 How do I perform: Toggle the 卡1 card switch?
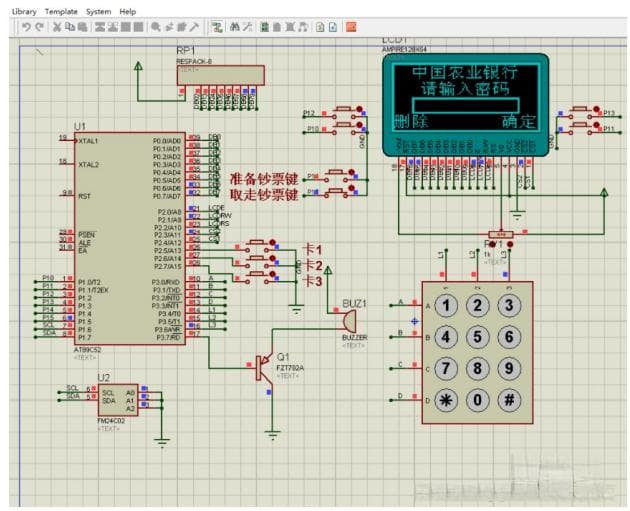[x=257, y=245]
